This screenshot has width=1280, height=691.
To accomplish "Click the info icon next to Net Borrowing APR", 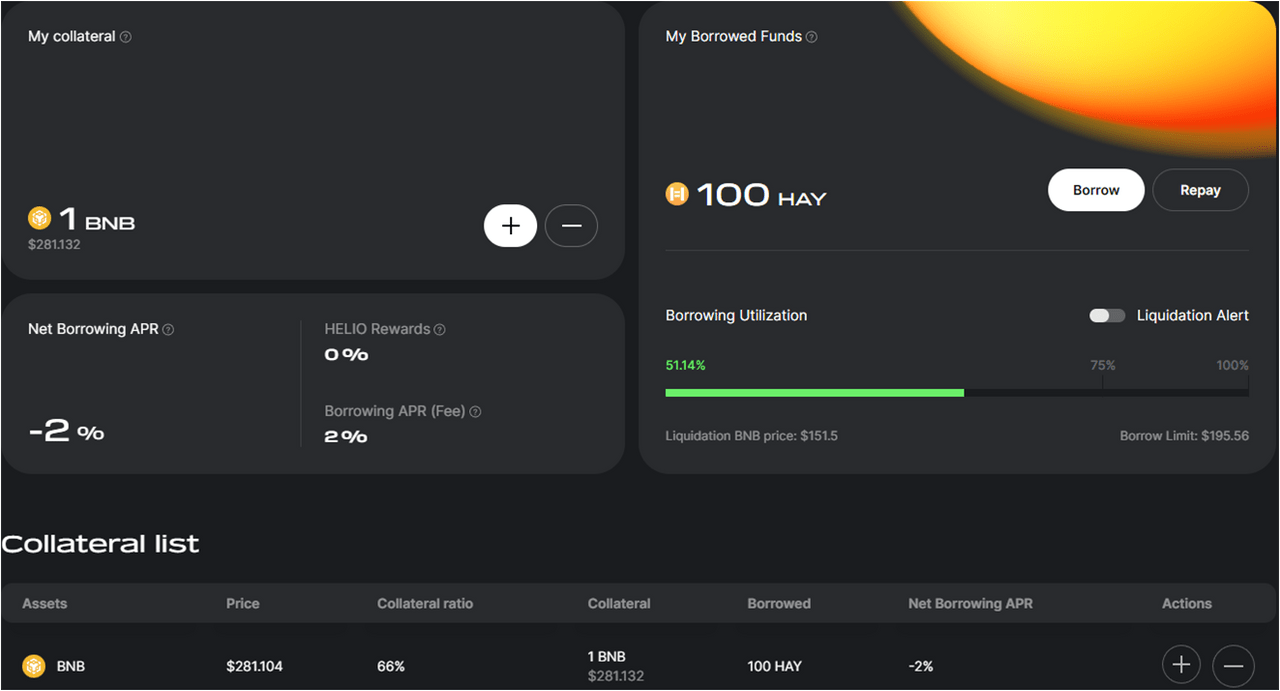I will (168, 330).
